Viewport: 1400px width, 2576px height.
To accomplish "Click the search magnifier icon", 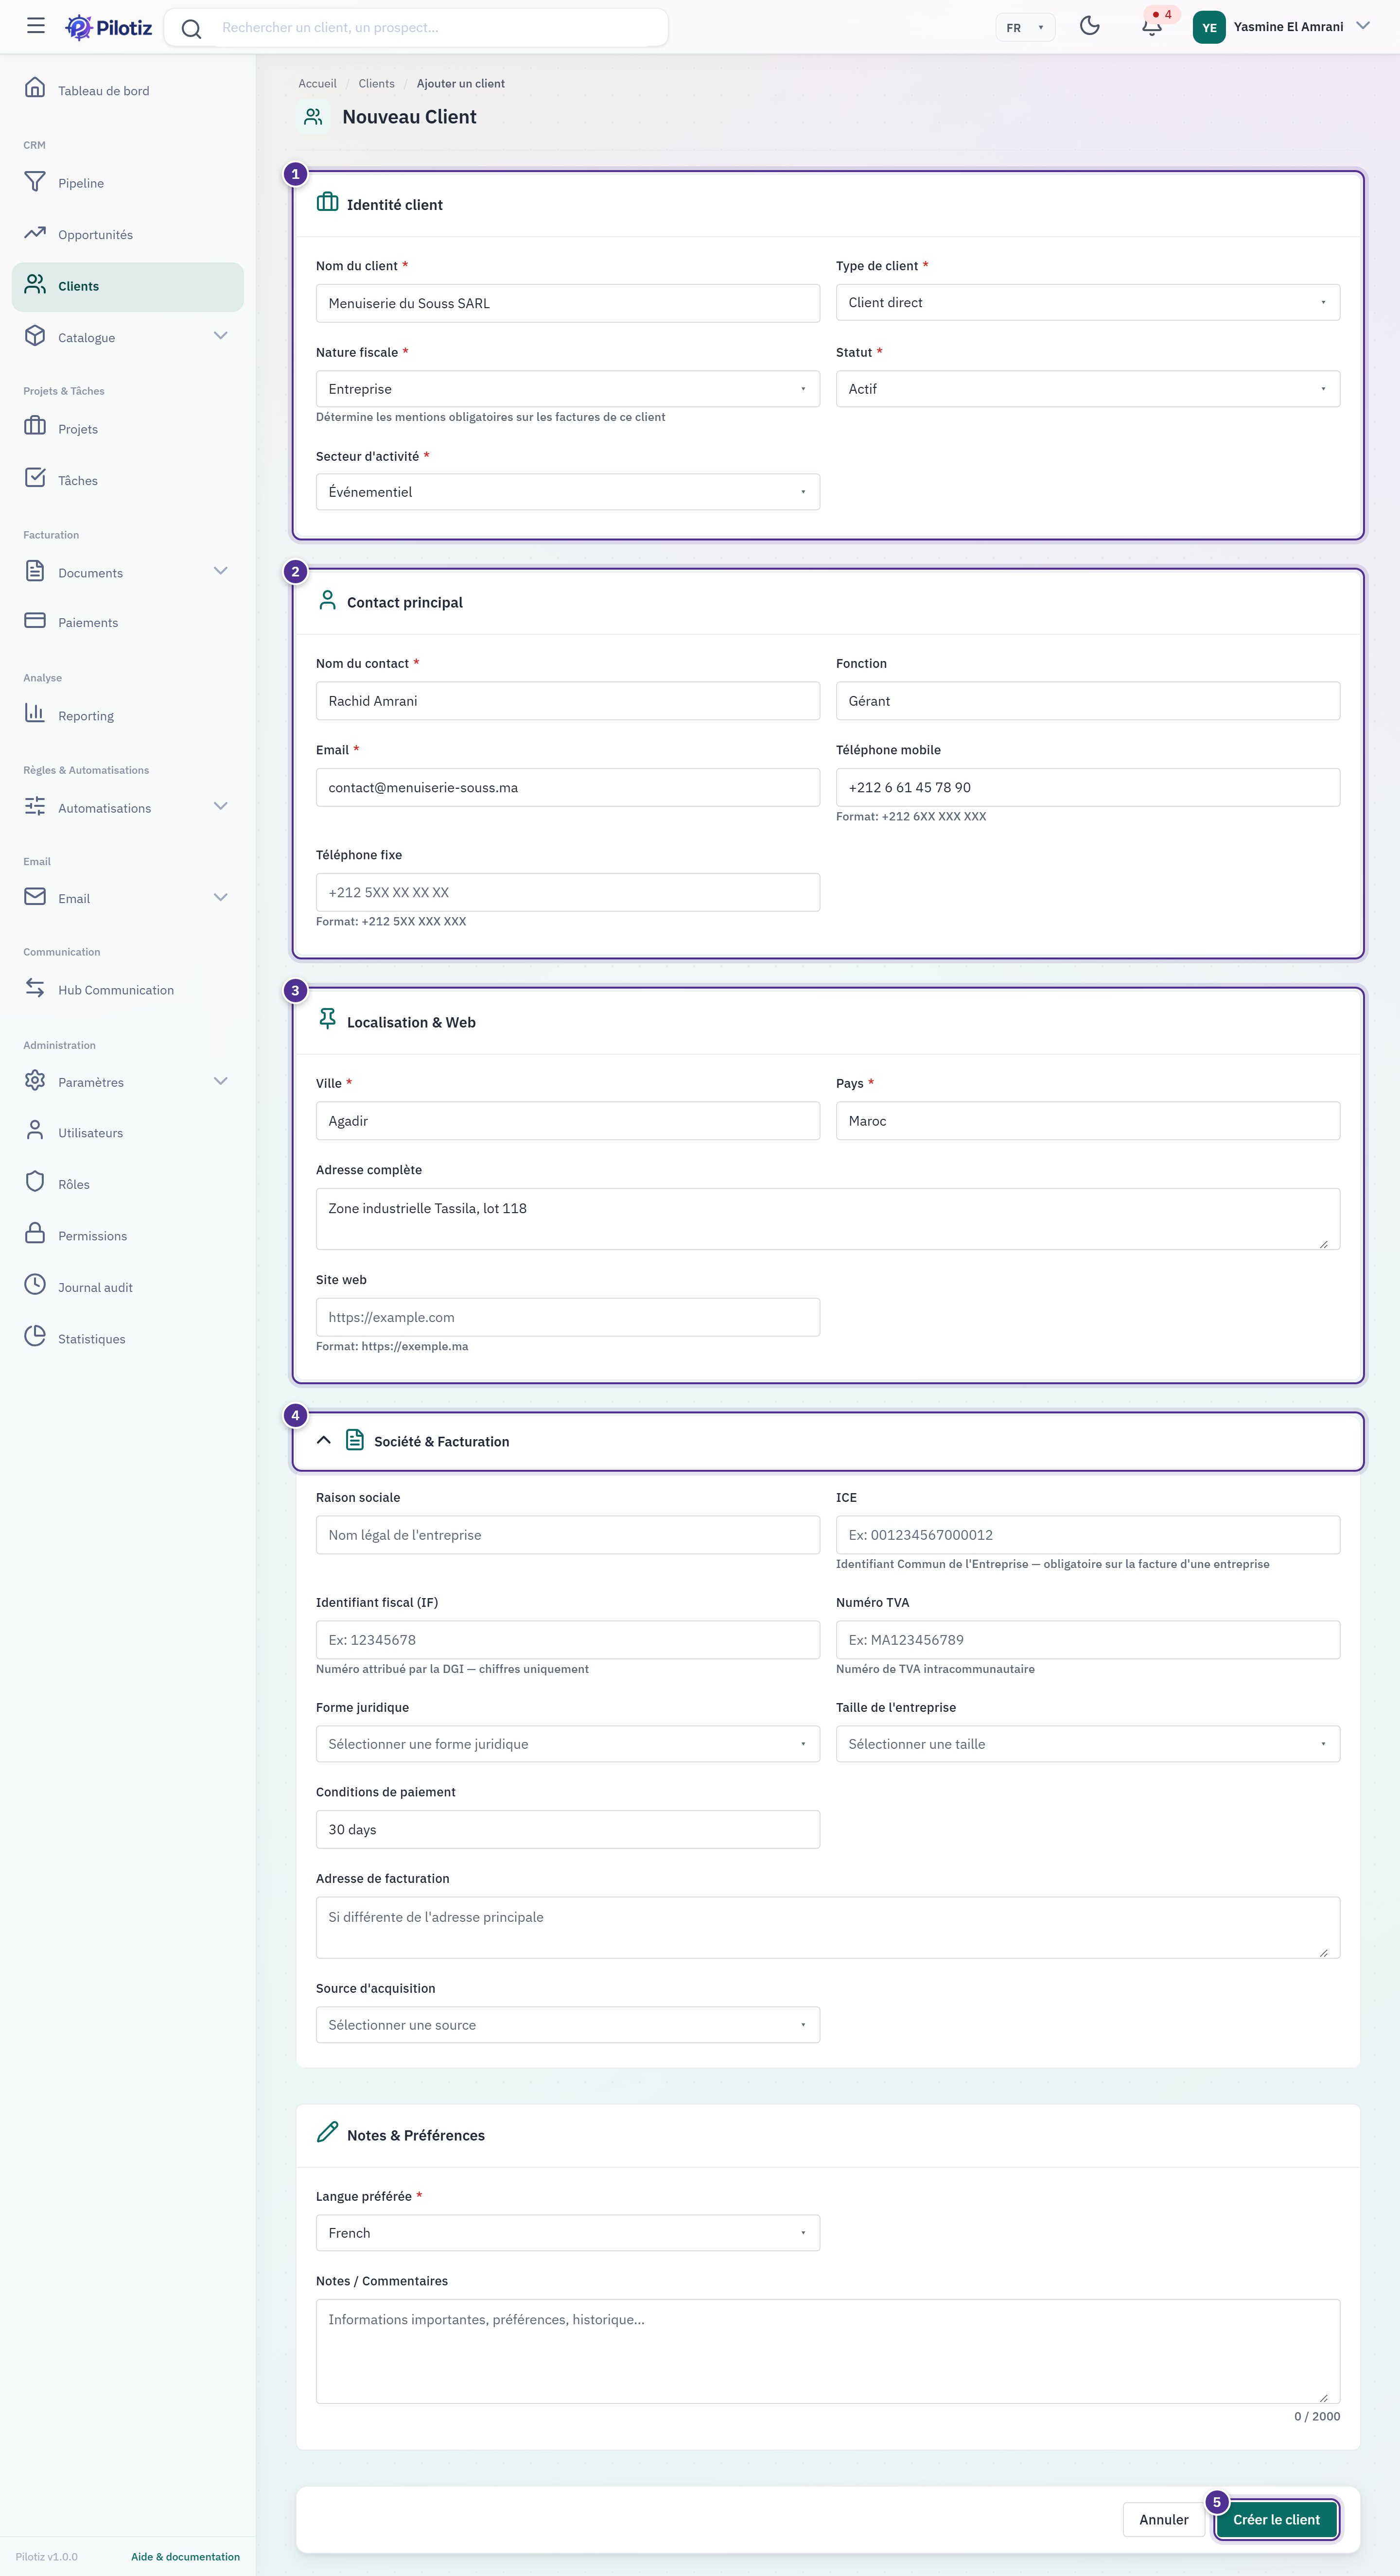I will pos(191,28).
